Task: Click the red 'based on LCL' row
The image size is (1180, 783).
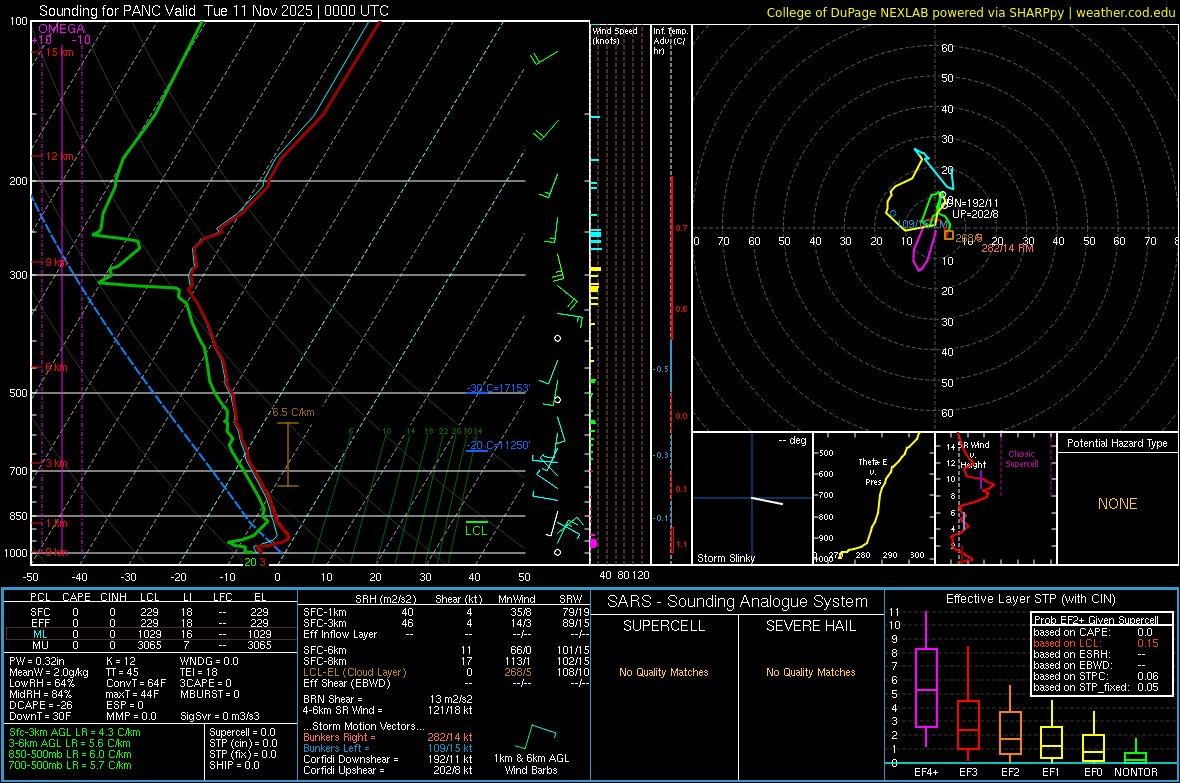Action: point(1096,643)
